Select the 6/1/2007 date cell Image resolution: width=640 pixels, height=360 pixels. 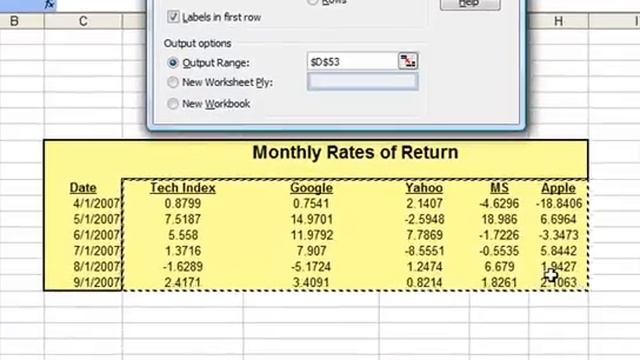coord(96,235)
